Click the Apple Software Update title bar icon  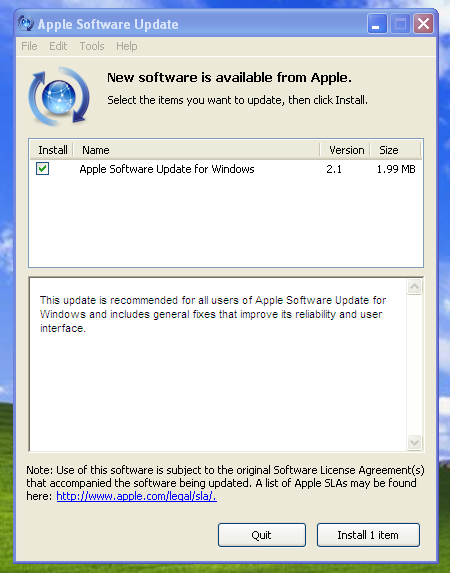click(26, 24)
